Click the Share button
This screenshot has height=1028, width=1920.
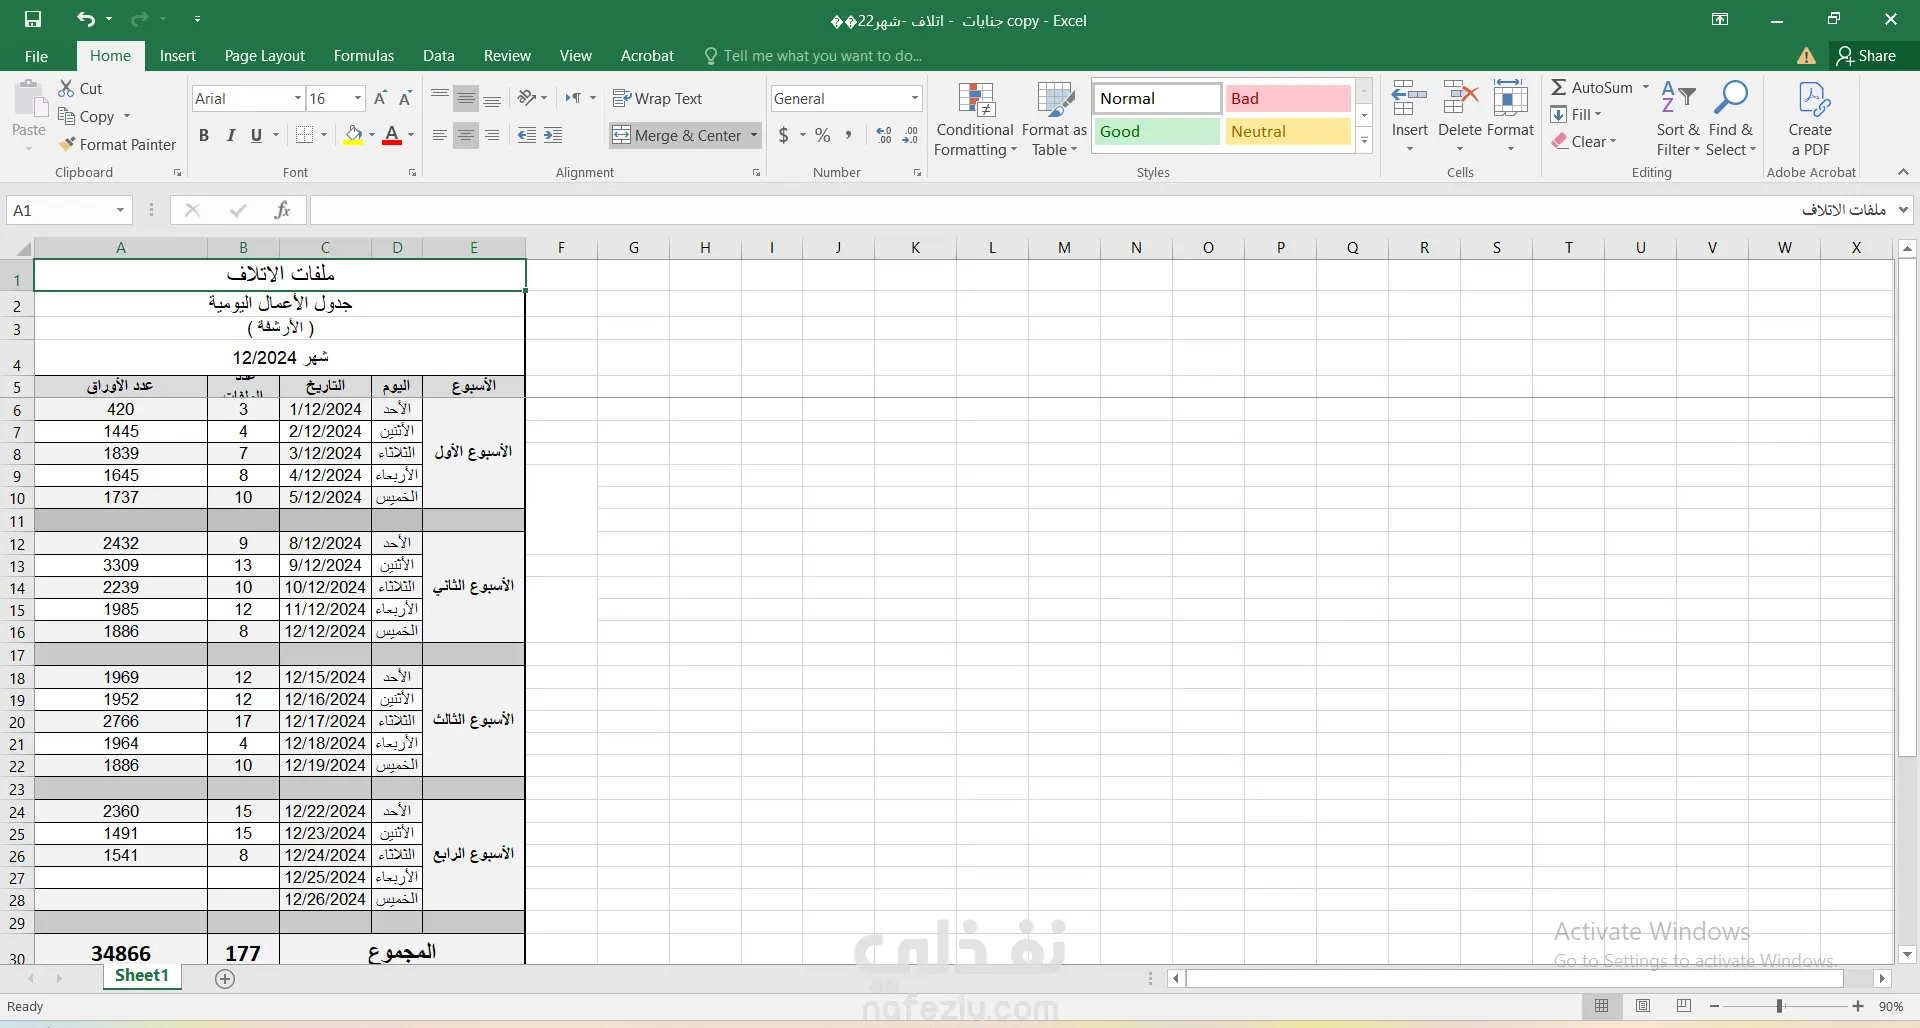(1866, 56)
